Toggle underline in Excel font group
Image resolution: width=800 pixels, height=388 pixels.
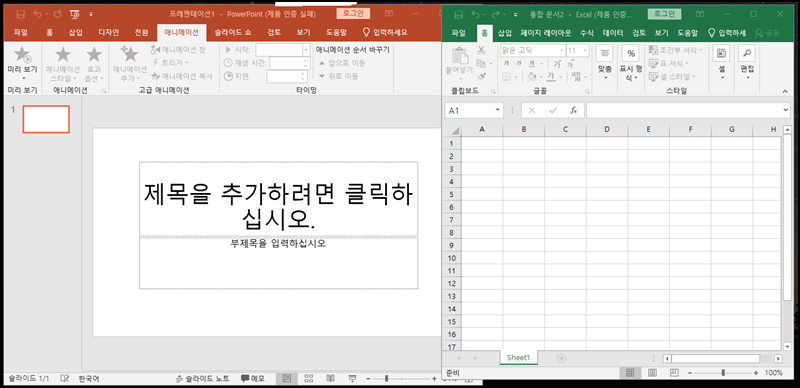pos(533,64)
